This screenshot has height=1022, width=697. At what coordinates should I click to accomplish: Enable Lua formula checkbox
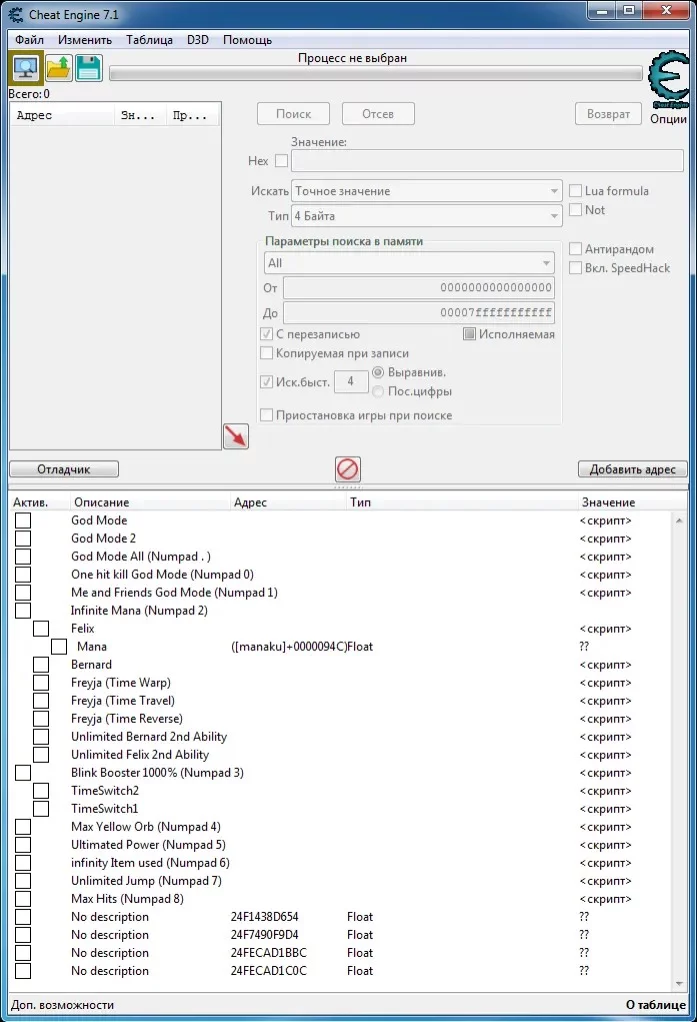coord(575,191)
